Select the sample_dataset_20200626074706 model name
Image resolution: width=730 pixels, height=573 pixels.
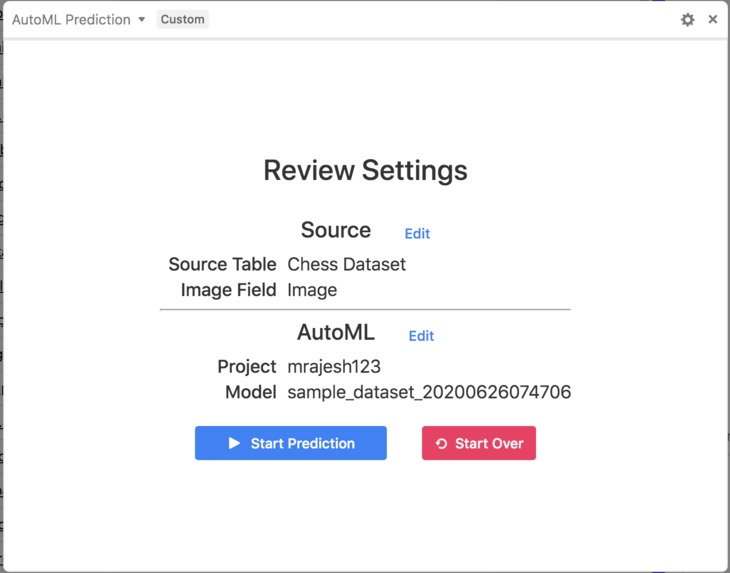[x=429, y=392]
